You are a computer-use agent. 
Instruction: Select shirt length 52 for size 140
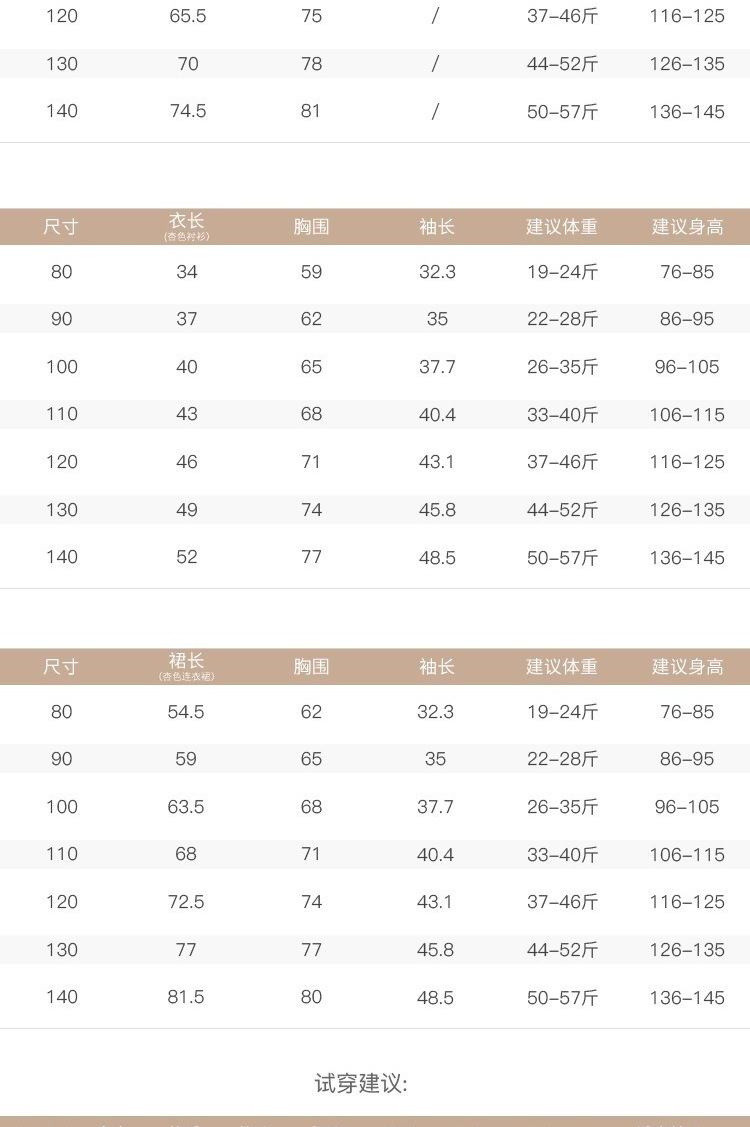[187, 557]
